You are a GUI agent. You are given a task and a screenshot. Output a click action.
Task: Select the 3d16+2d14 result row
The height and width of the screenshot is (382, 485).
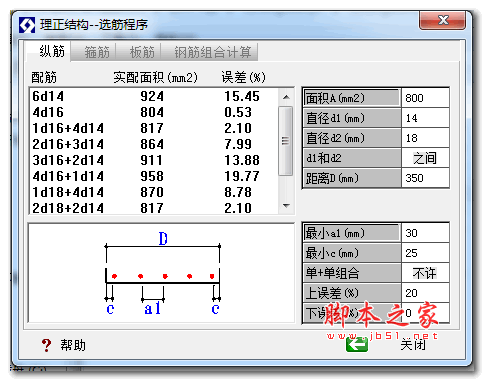pyautogui.click(x=154, y=160)
